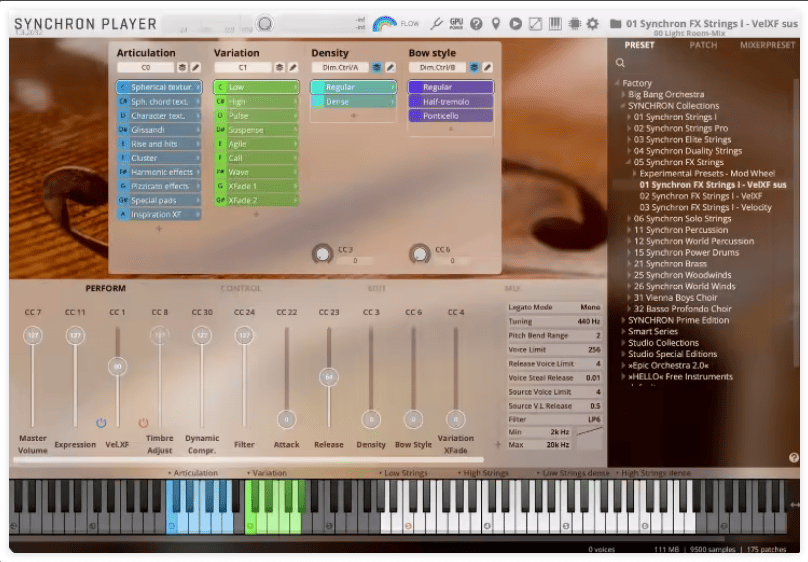Load preset 02 Synchron FX Strings I - VelXF

point(701,196)
